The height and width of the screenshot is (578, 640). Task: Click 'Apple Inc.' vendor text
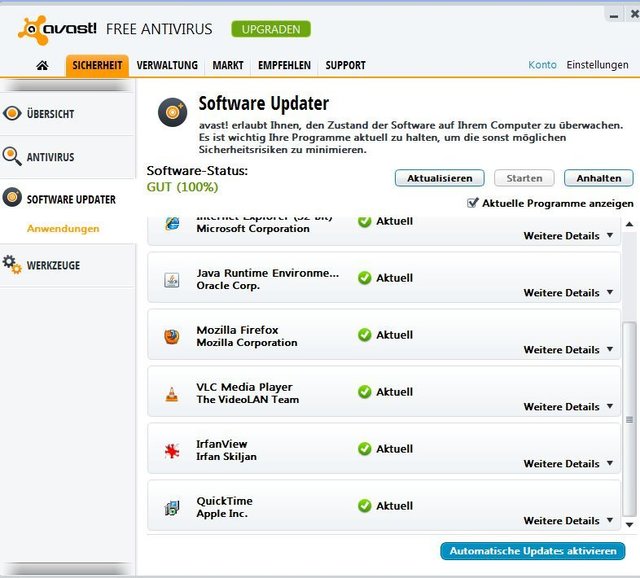coord(222,514)
